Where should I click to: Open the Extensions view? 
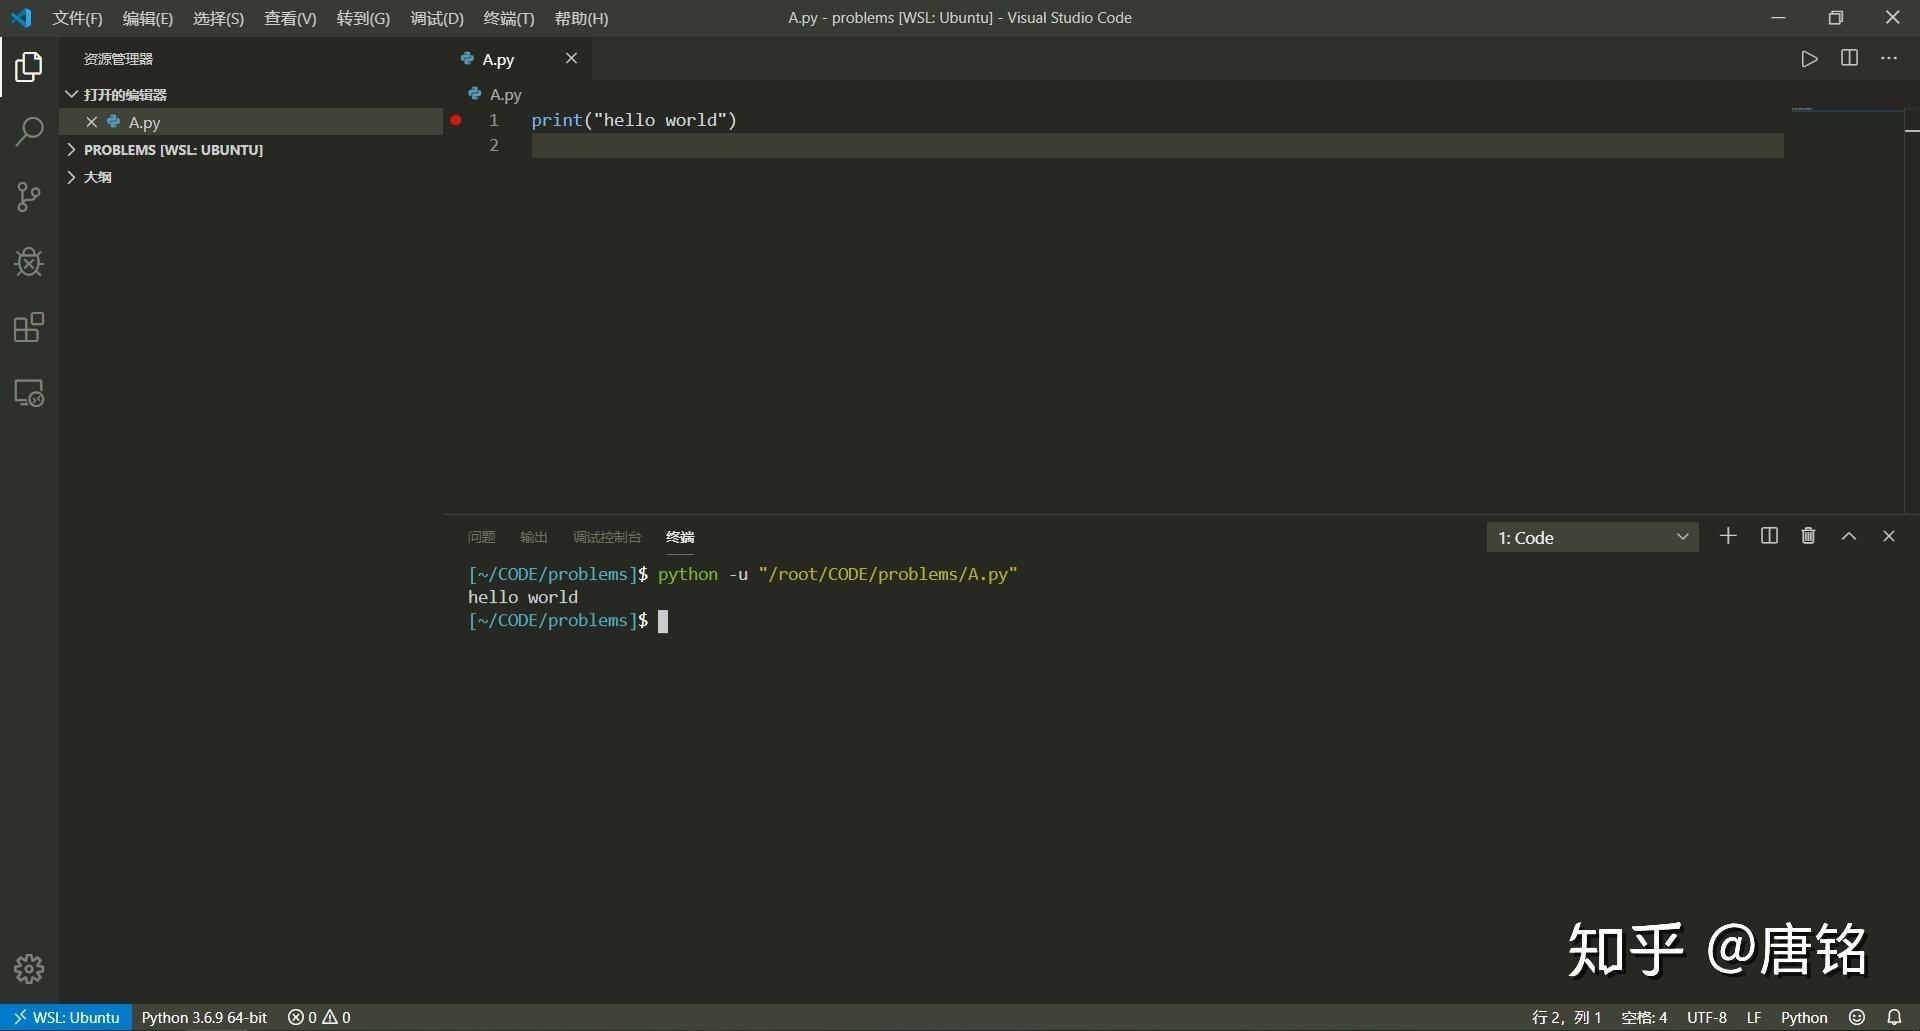[x=29, y=328]
